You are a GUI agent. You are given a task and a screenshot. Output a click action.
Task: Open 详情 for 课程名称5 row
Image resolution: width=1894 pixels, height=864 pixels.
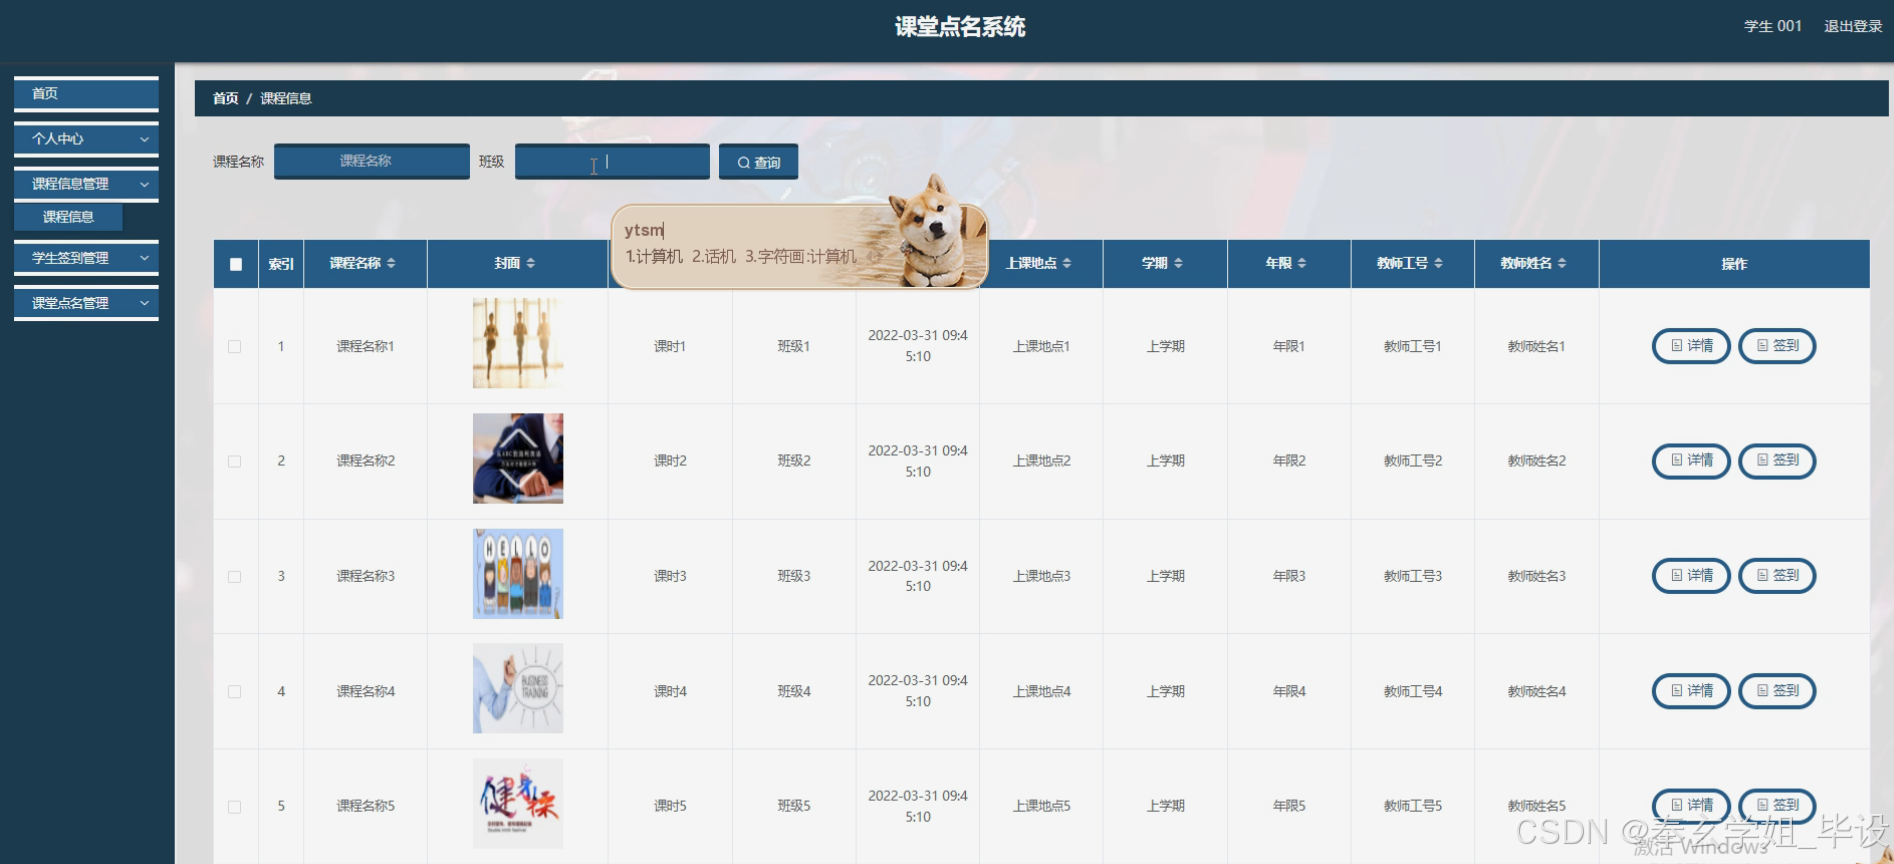click(1691, 805)
